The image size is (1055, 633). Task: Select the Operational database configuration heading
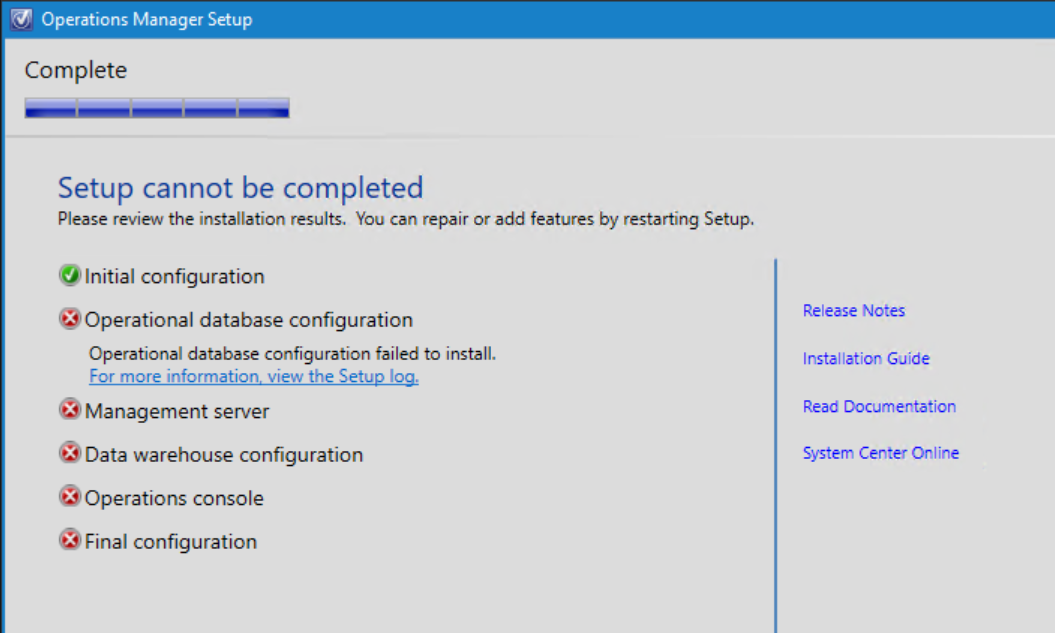(x=248, y=320)
